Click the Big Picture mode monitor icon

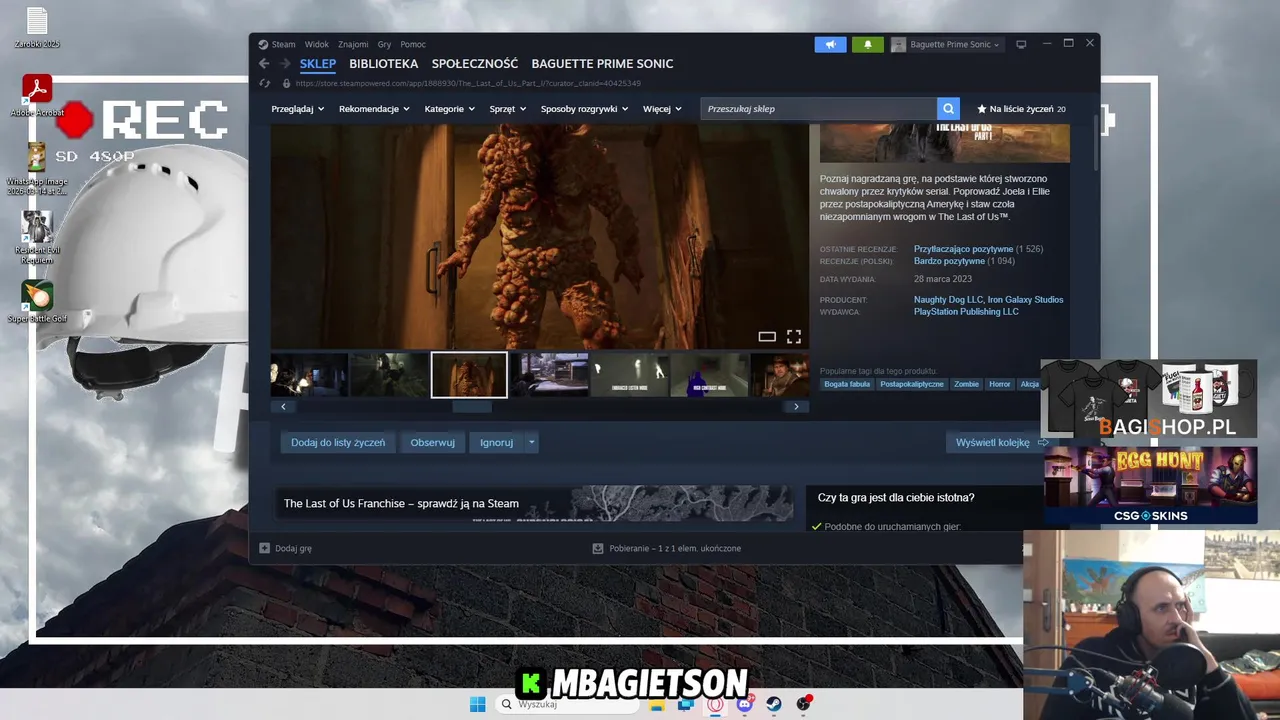(1021, 44)
